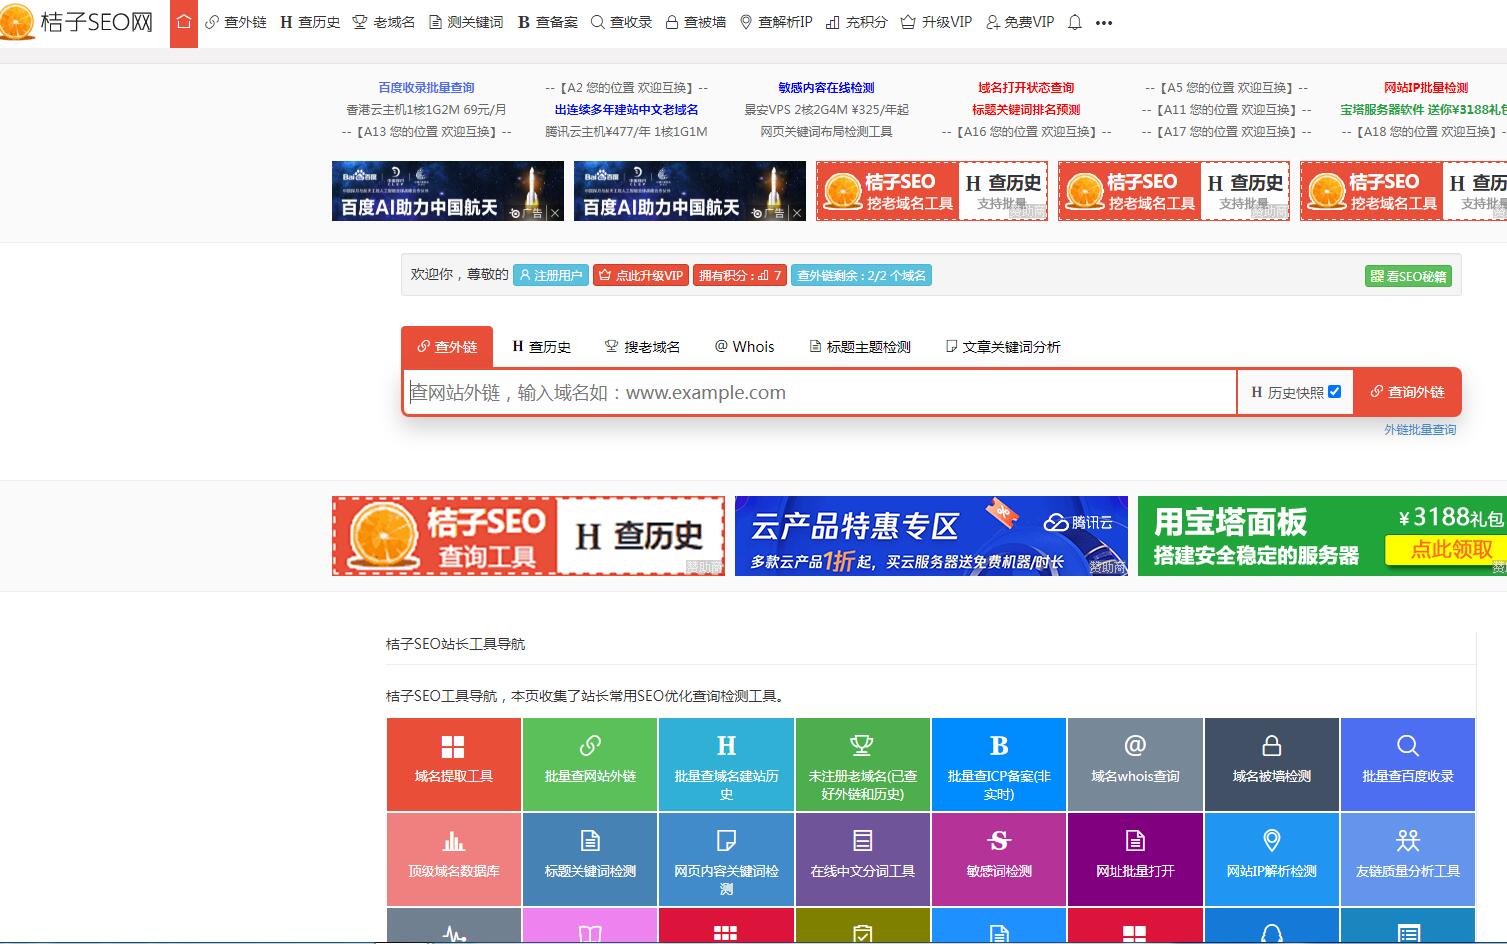The image size is (1507, 944).
Task: Click the notification bell icon
Action: click(x=1075, y=22)
